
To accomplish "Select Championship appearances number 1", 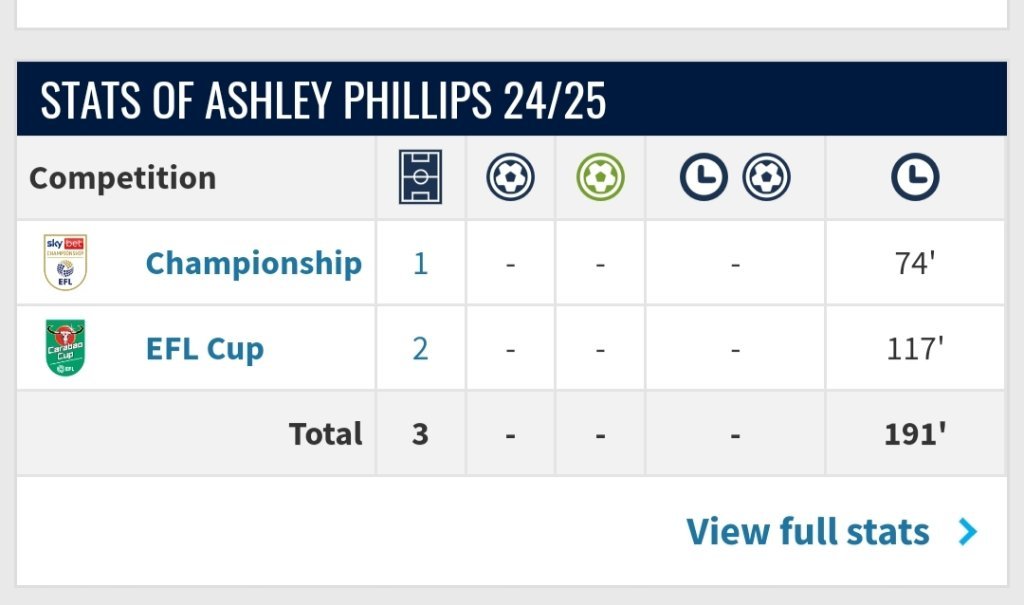I will pos(421,263).
